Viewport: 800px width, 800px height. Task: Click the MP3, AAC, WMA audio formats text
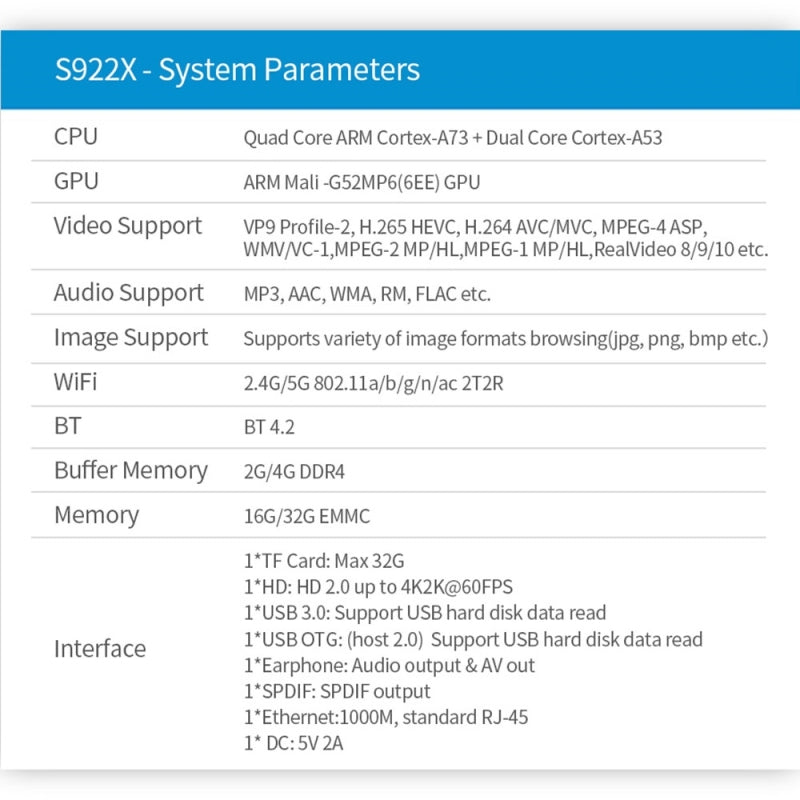(x=367, y=294)
